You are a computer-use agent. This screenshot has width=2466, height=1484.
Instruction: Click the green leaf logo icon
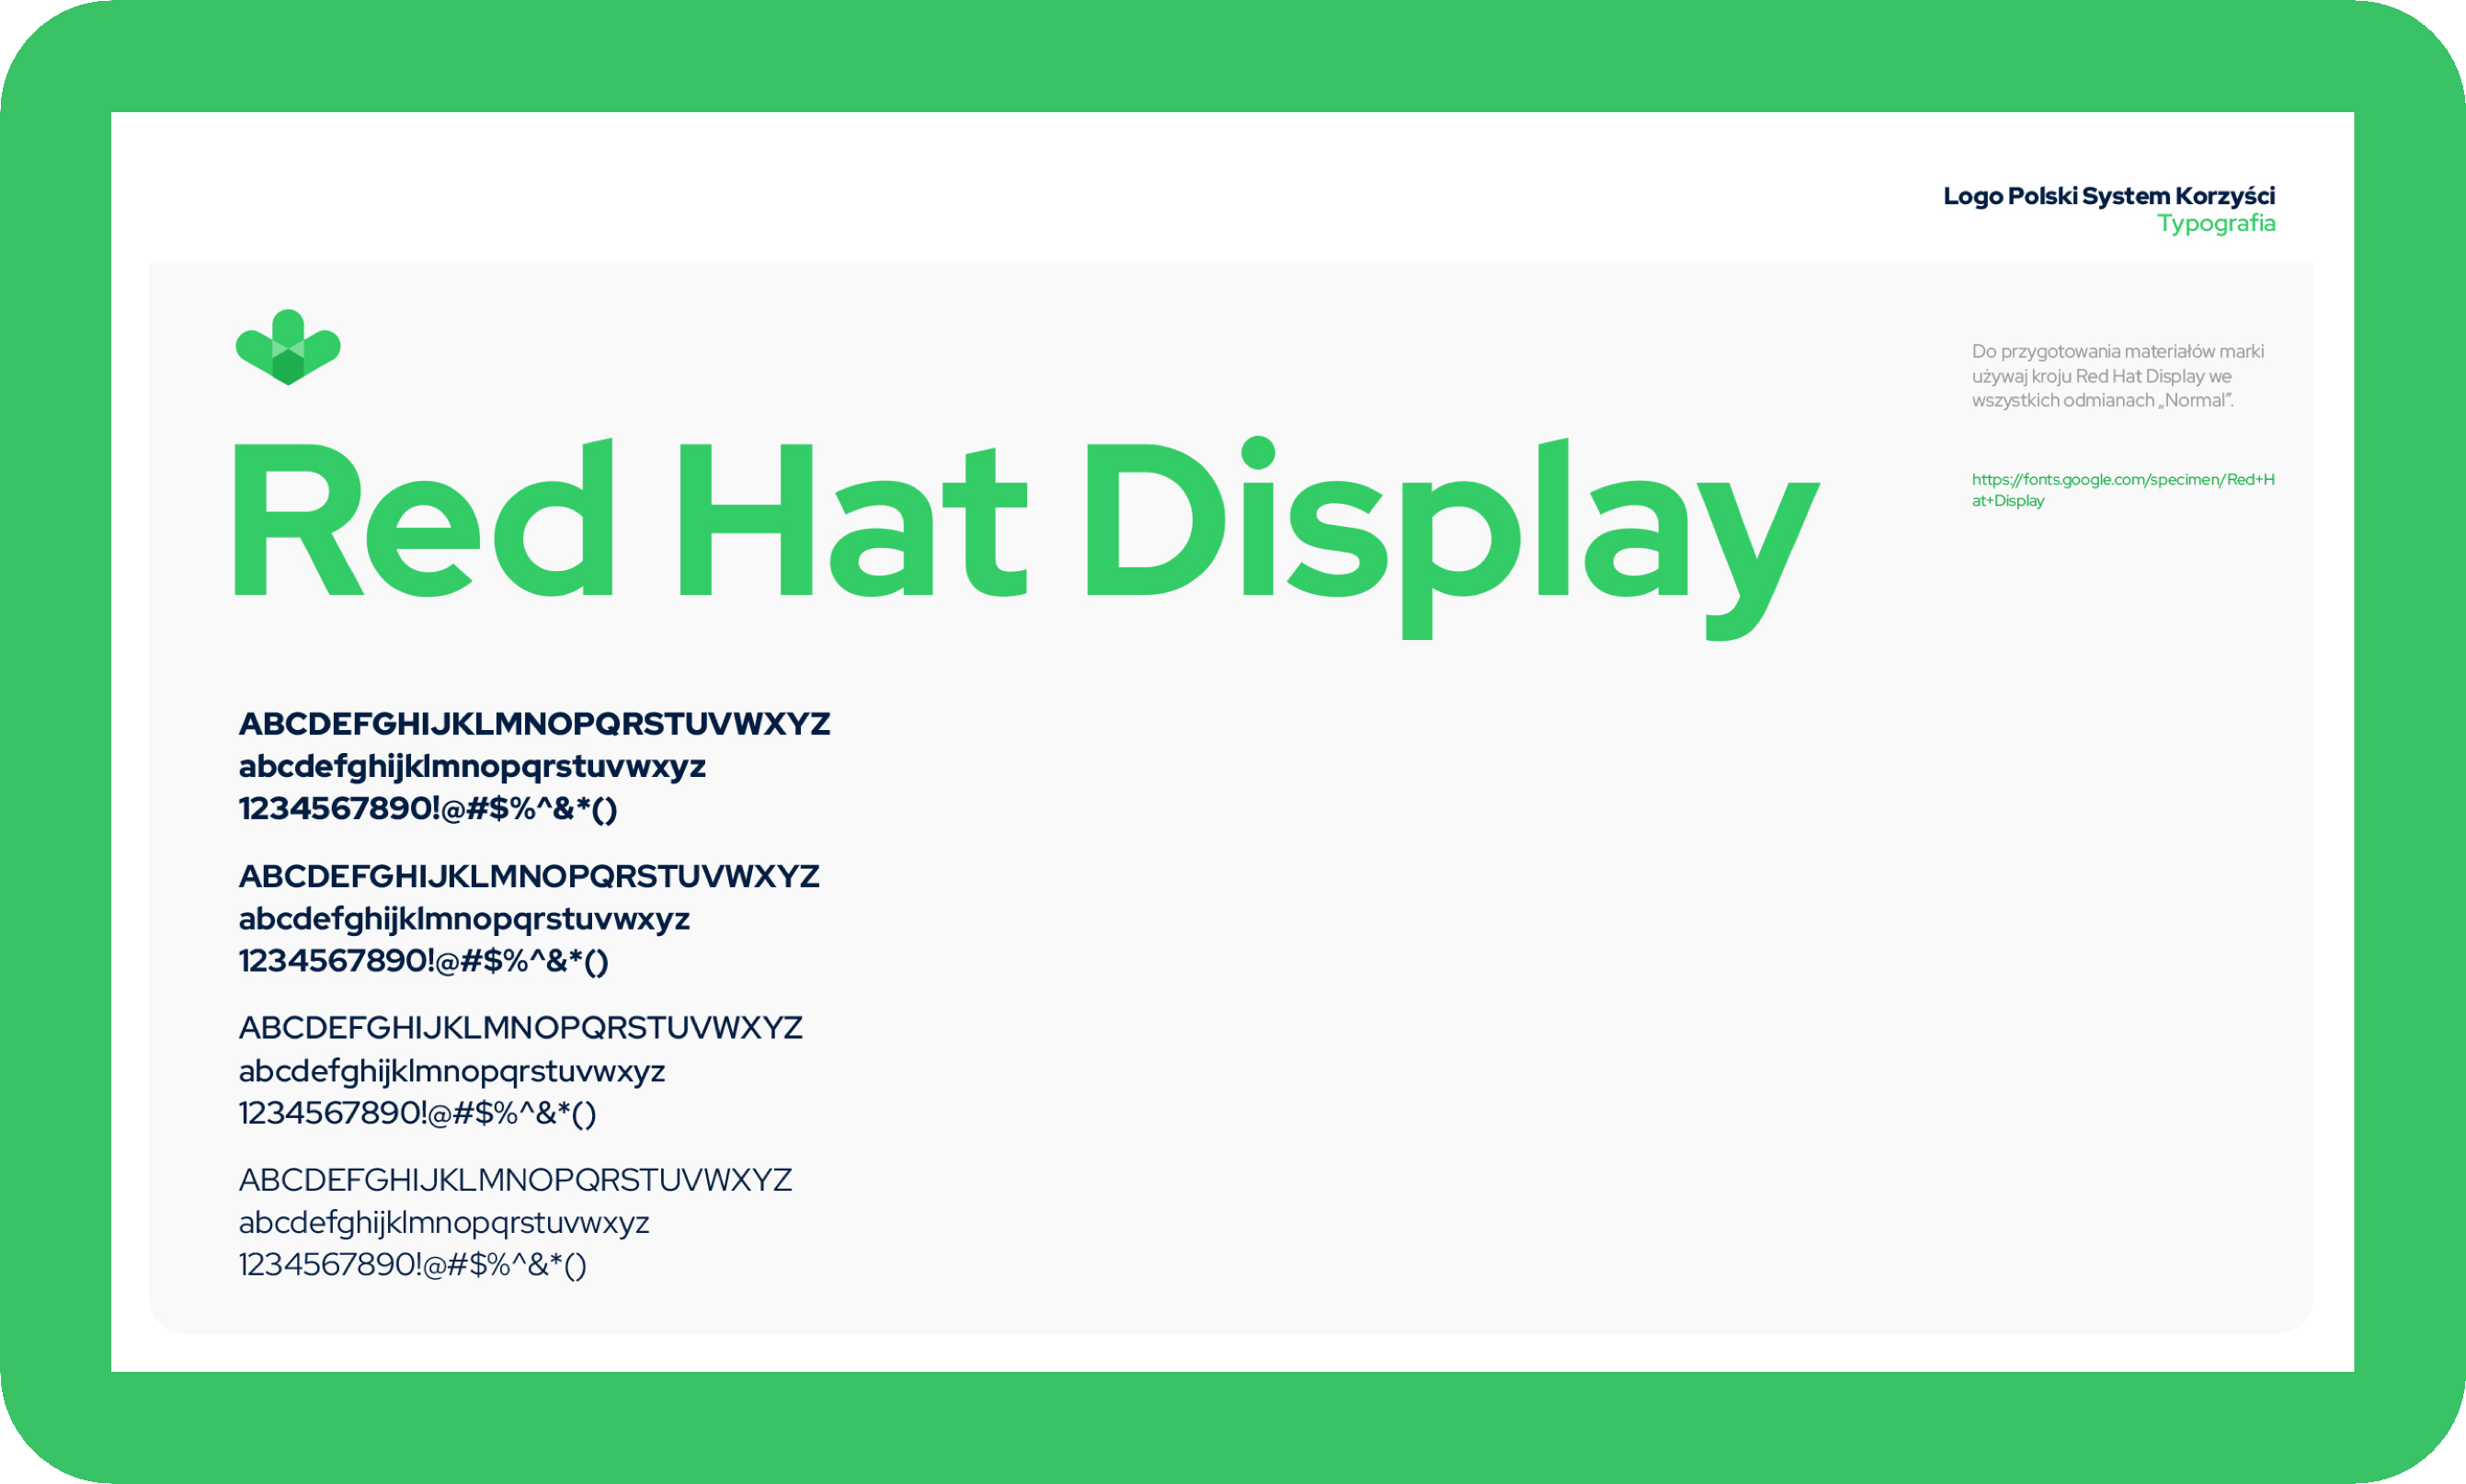288,347
